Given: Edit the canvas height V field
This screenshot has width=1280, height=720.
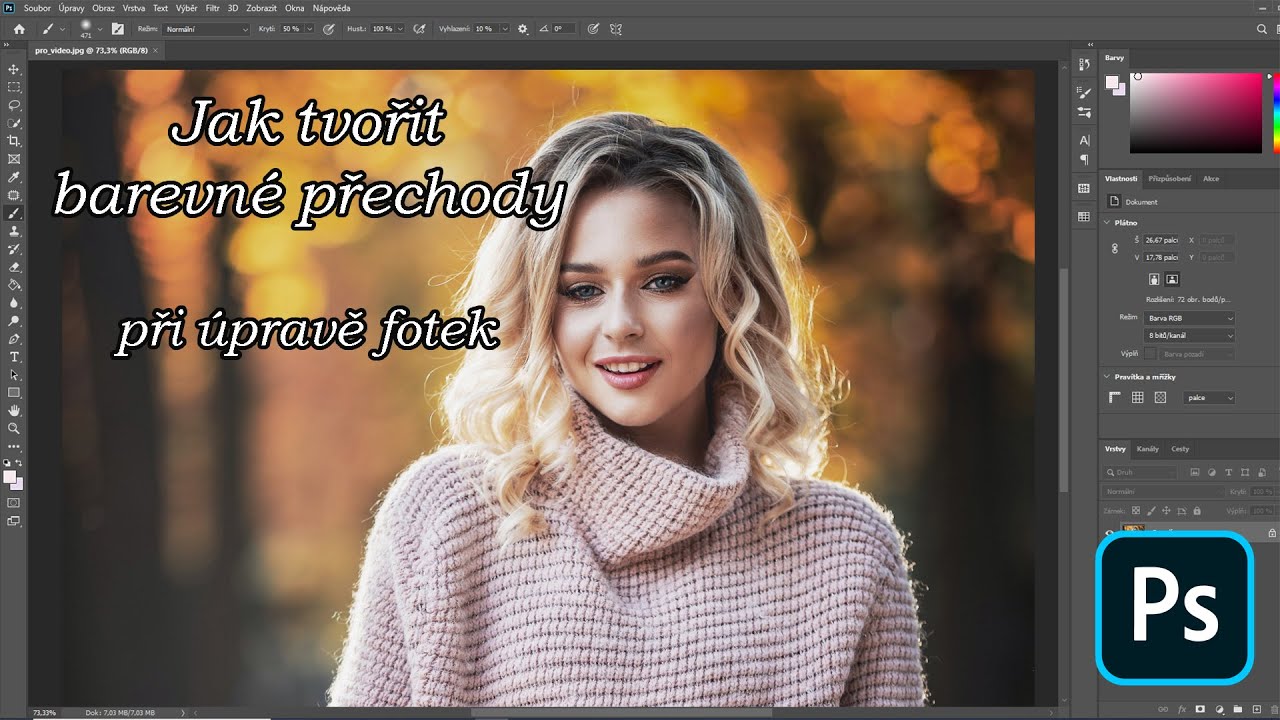Looking at the screenshot, I should (1162, 257).
